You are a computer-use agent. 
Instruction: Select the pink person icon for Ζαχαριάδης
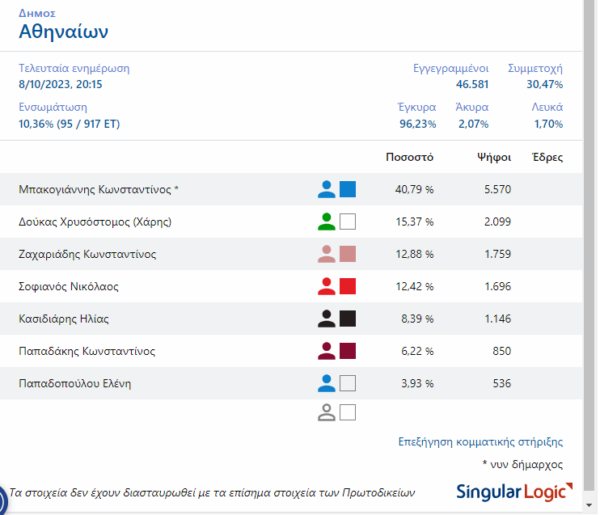point(326,254)
